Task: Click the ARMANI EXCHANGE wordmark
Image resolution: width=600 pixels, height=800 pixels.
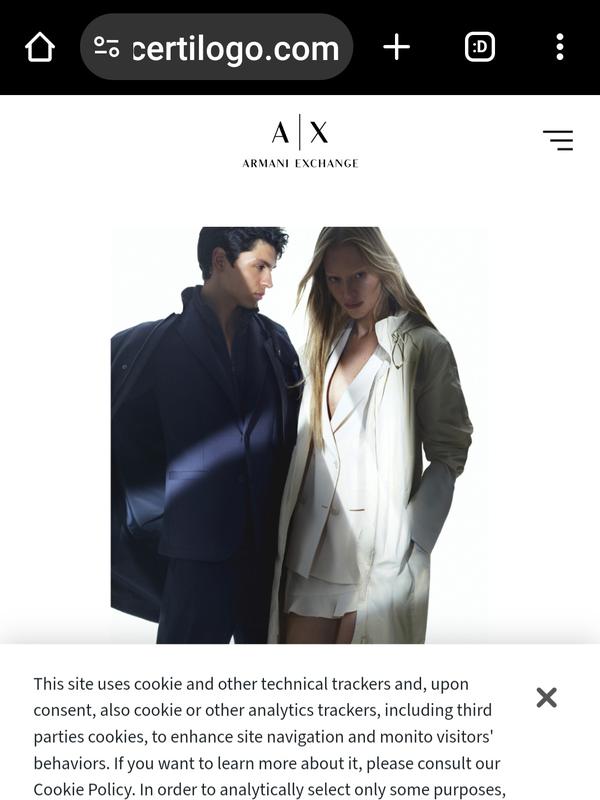Action: click(x=300, y=163)
